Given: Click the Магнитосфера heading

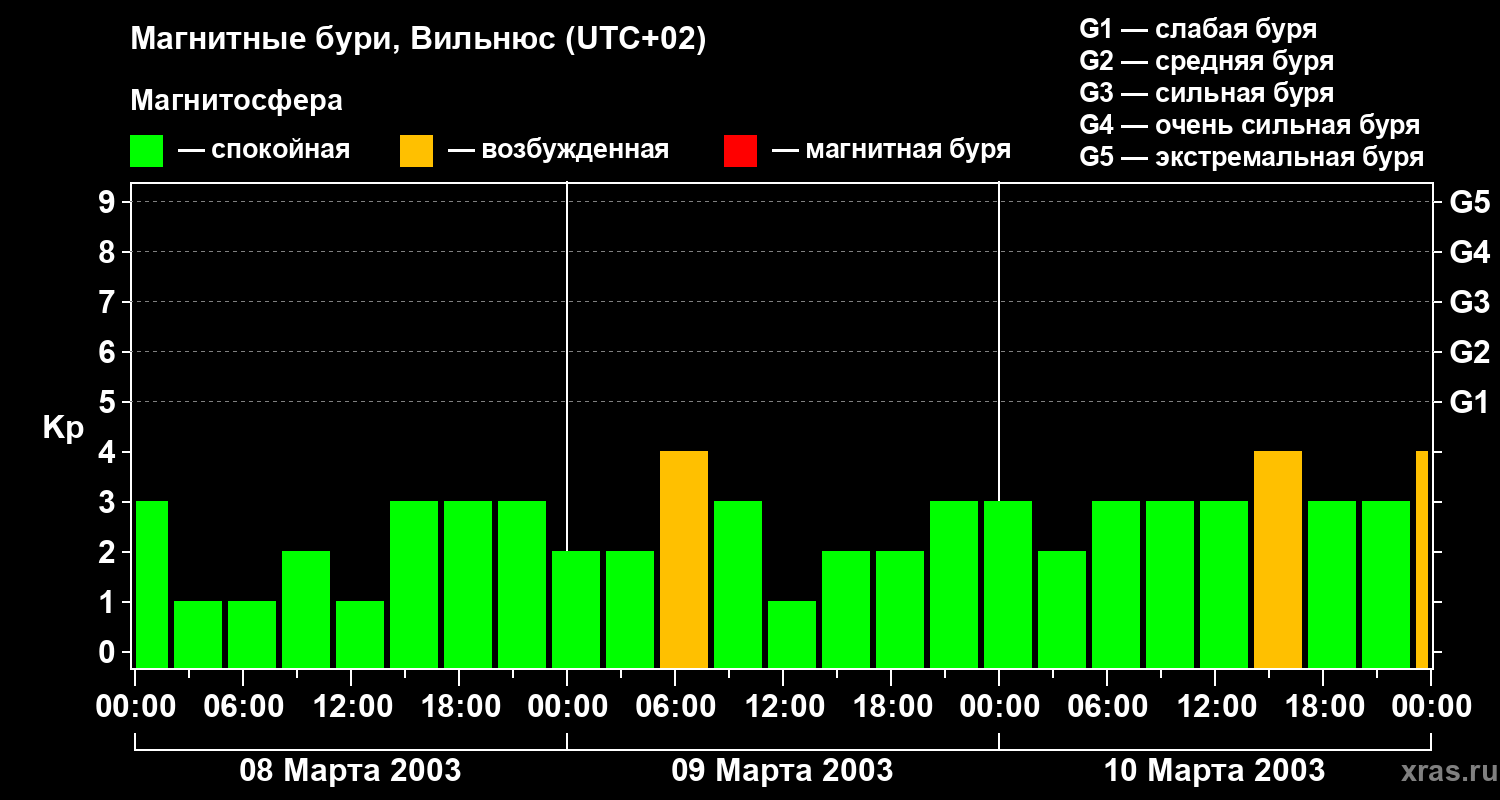Looking at the screenshot, I should (236, 101).
